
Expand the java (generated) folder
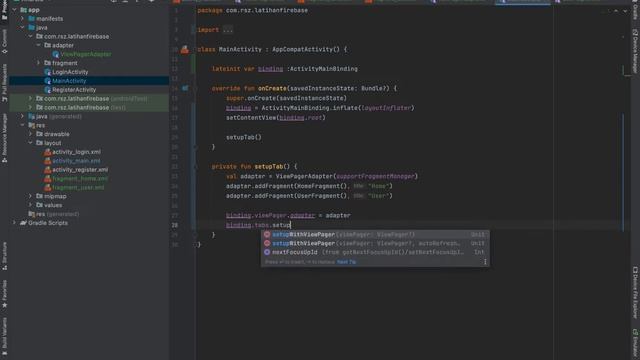pyautogui.click(x=22, y=116)
